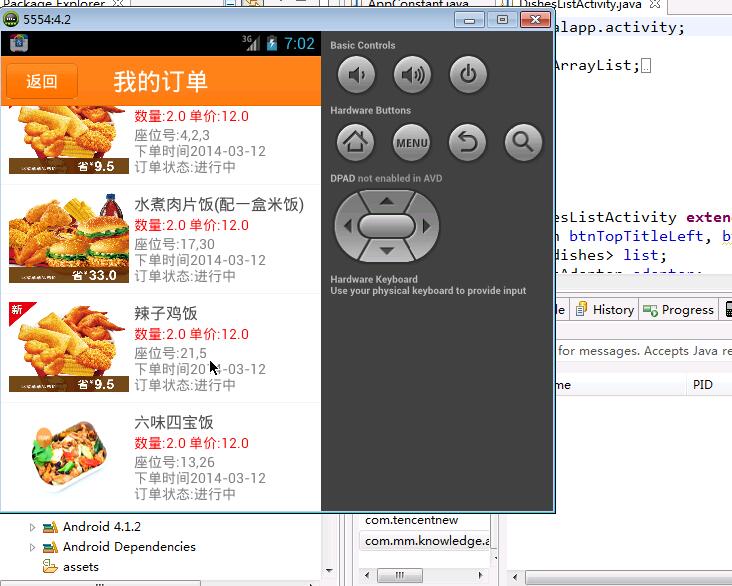Tap the emulator MENU hardware button

click(411, 142)
